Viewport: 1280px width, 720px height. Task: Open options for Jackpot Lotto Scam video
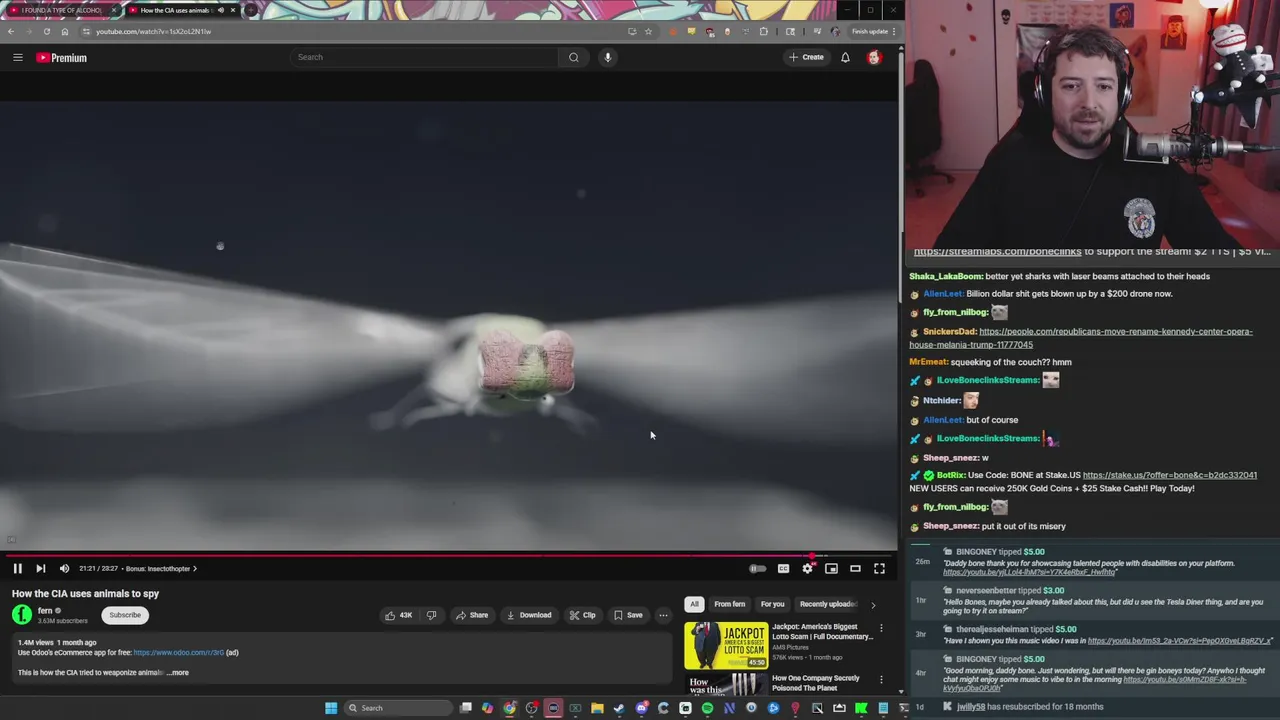(881, 628)
